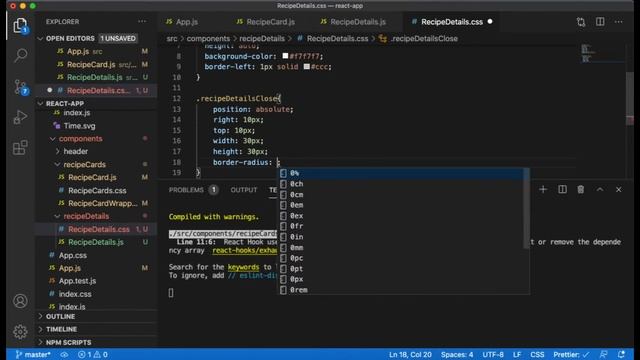The width and height of the screenshot is (640, 360).
Task: Click the feedback icon in status bar
Action: 603,354
